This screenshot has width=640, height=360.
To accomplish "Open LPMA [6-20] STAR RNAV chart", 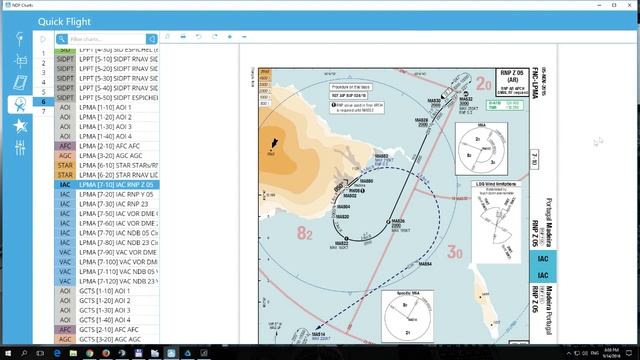I will click(x=107, y=175).
